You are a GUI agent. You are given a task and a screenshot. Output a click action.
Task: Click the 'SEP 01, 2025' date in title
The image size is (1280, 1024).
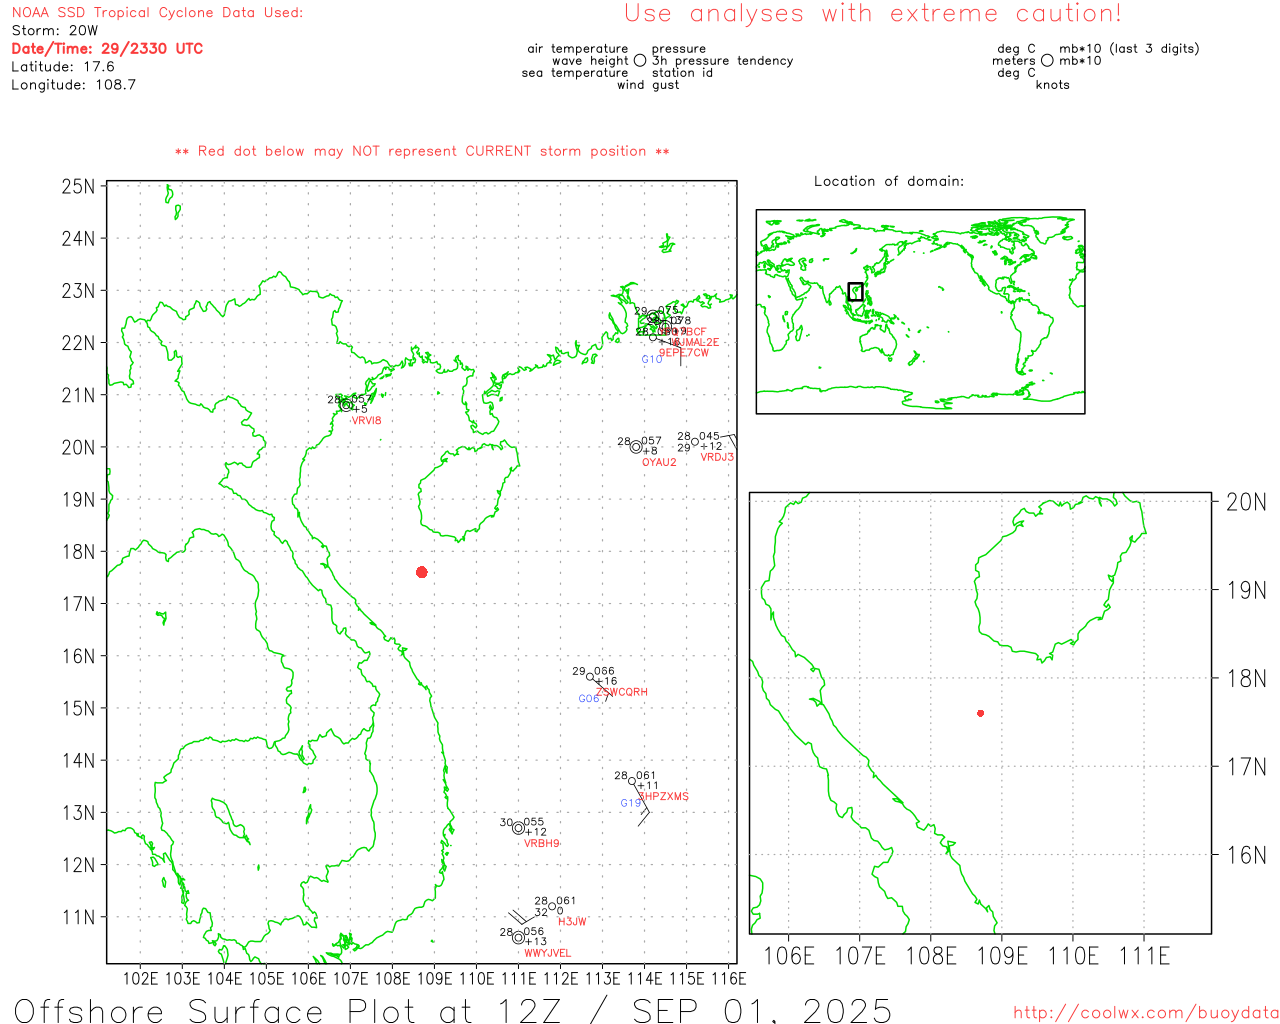pyautogui.click(x=763, y=1011)
